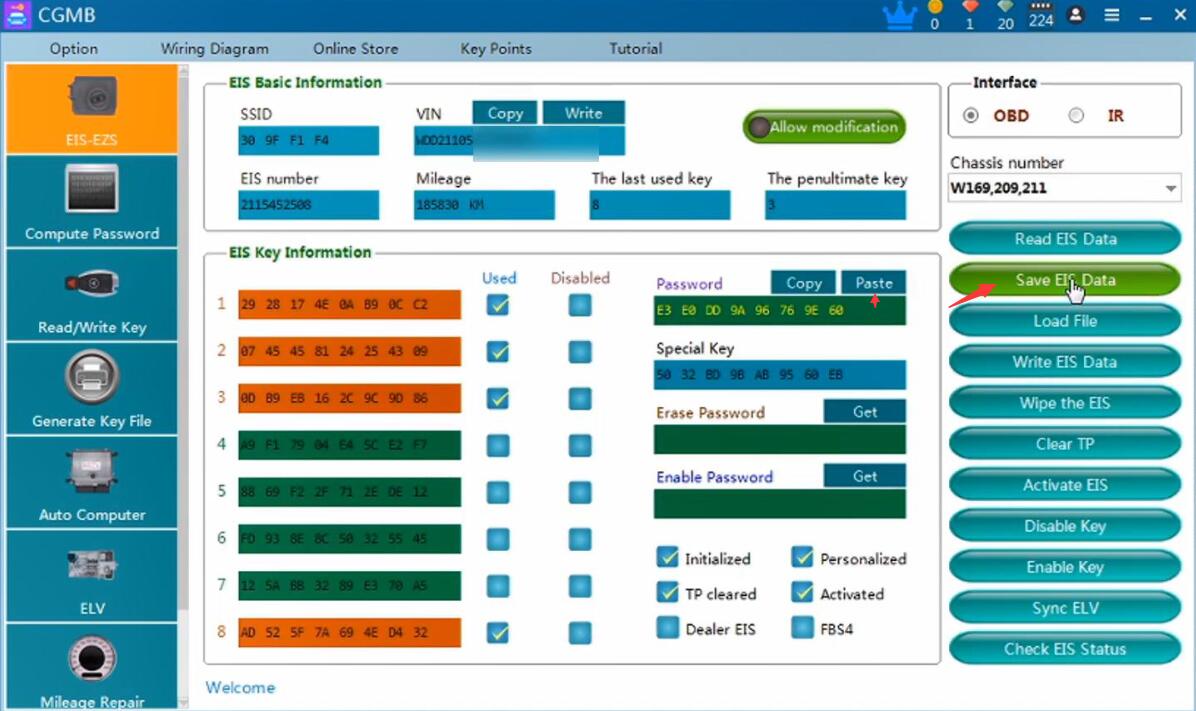The height and width of the screenshot is (711, 1196).
Task: Open the EIS-EZS module in sidebar
Action: [x=91, y=110]
